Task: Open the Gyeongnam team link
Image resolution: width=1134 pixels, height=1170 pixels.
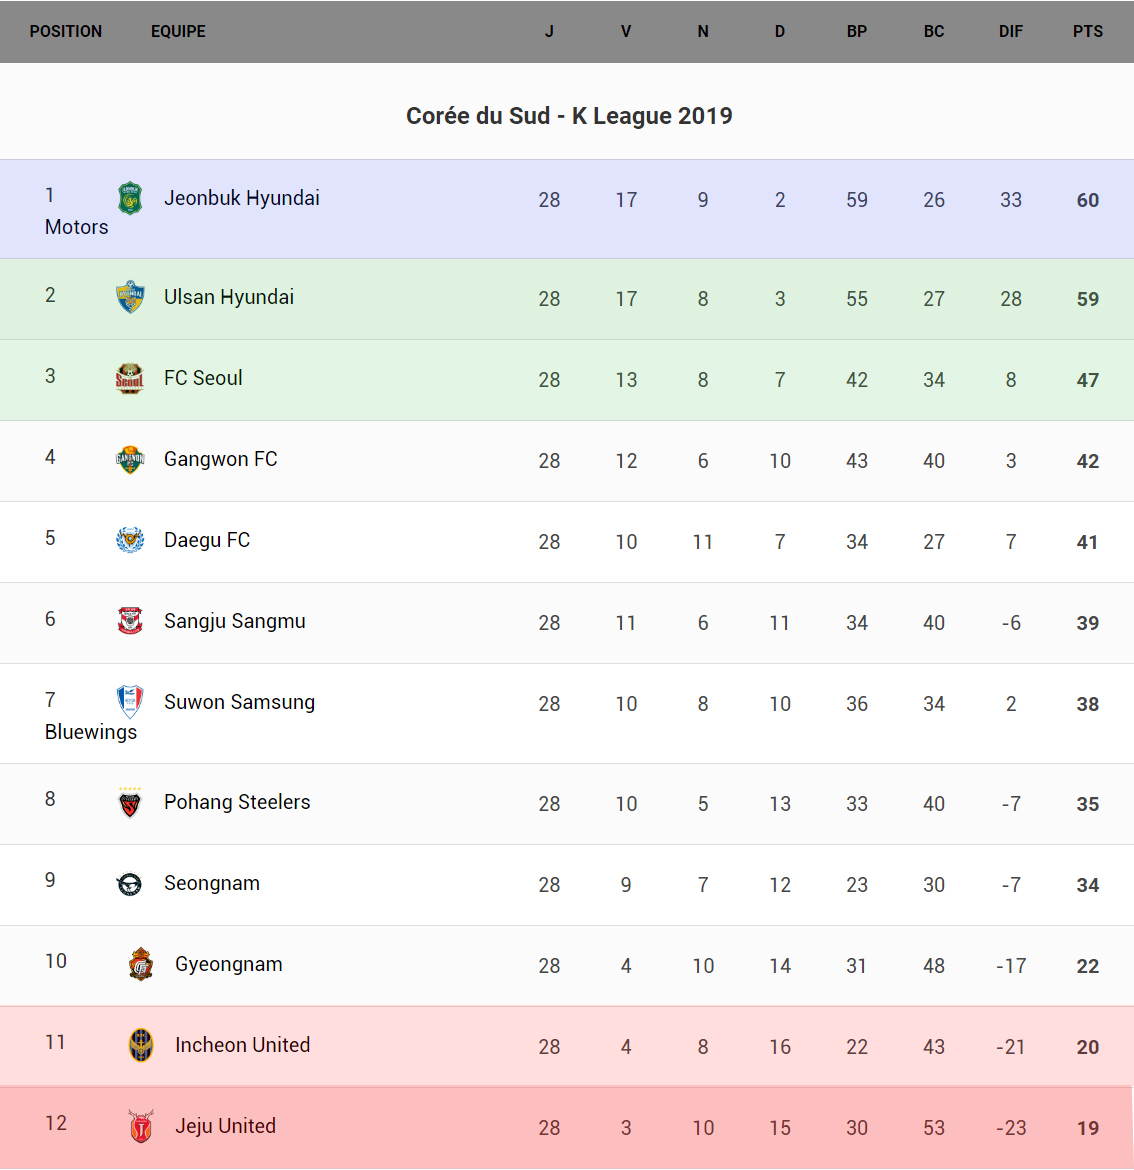Action: click(229, 964)
